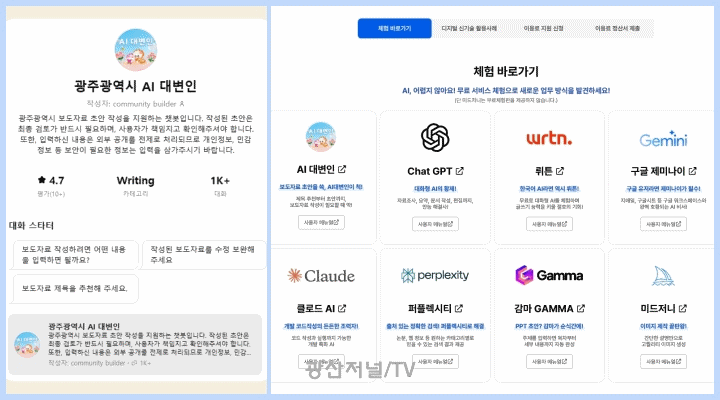Click the star rating icon beside 4.7

[x=42, y=180]
